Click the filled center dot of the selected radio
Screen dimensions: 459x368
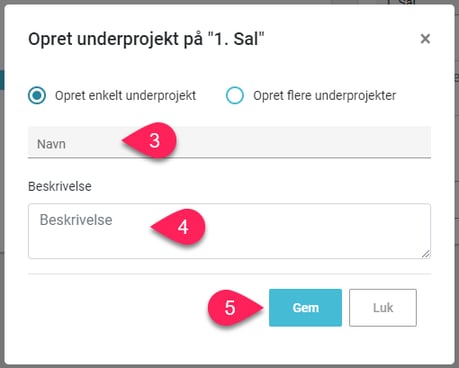pos(37,95)
